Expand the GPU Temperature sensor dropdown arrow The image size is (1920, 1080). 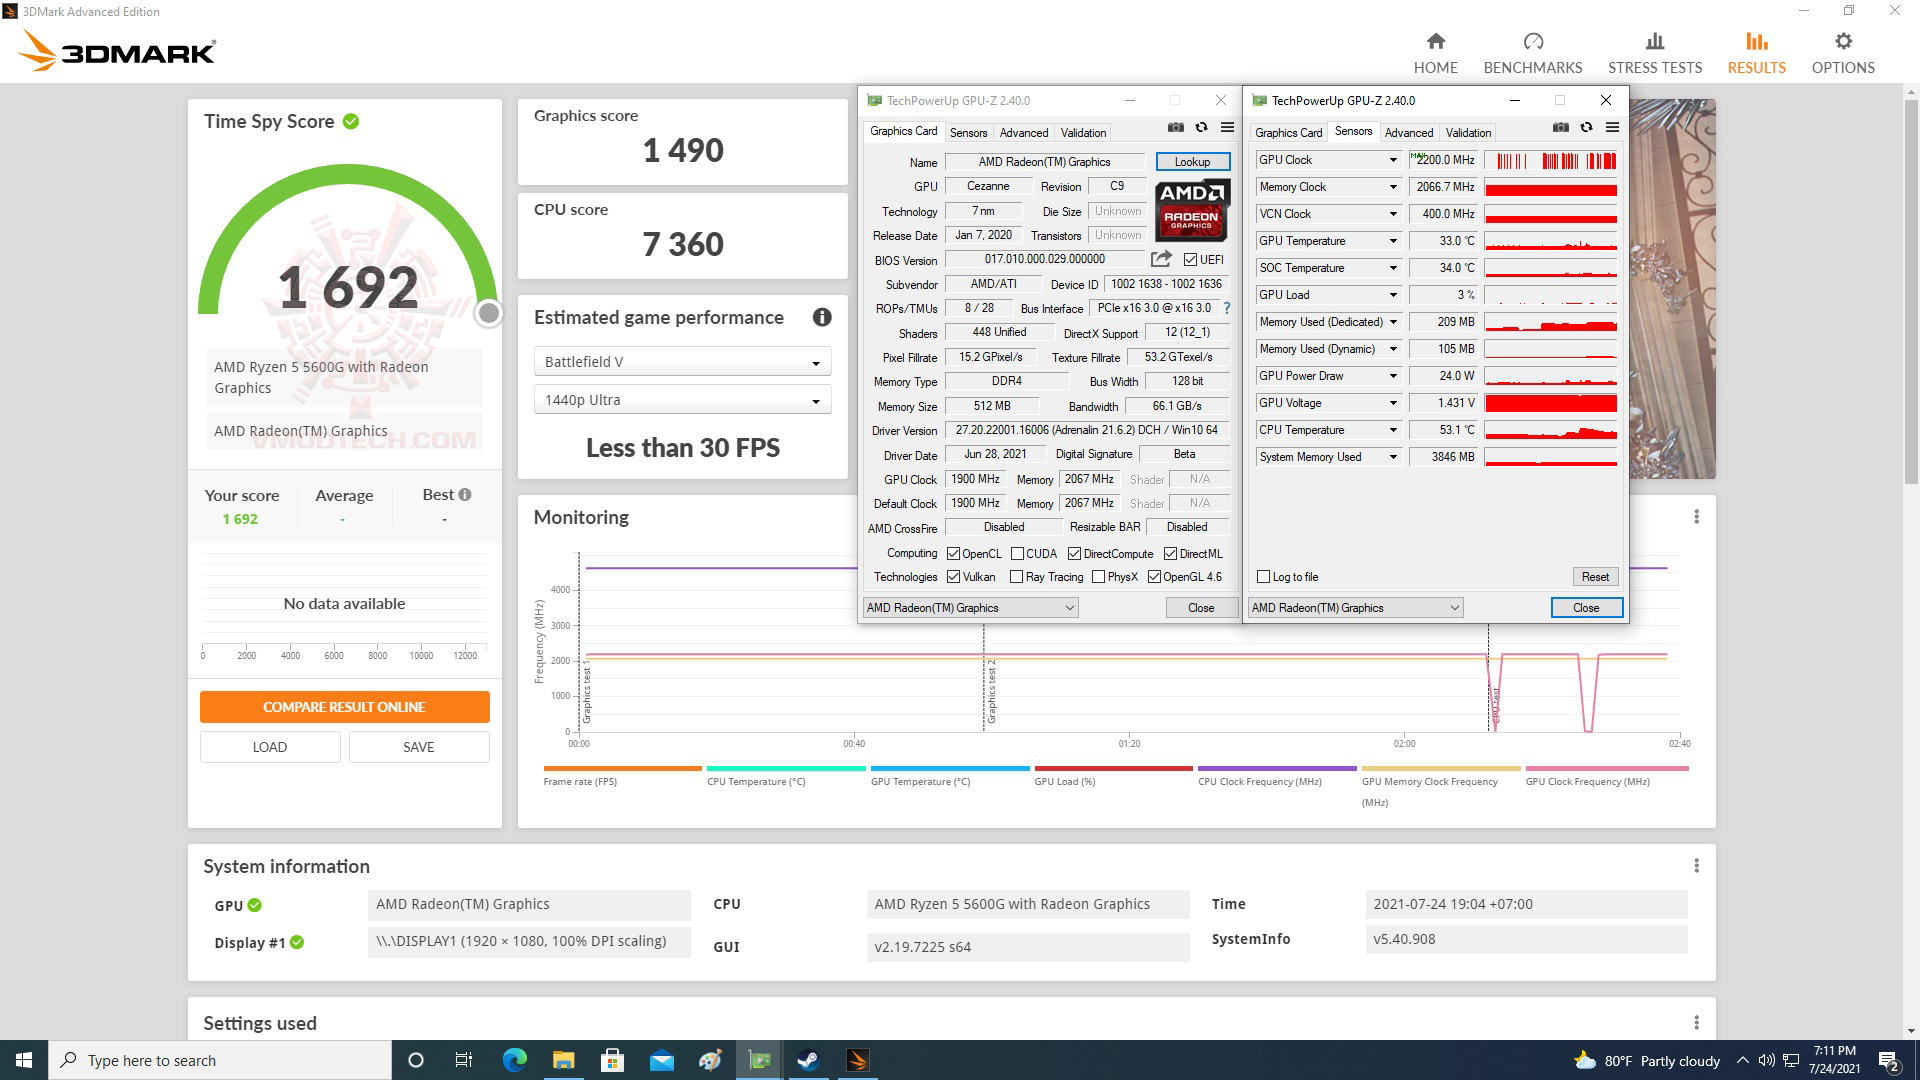[1392, 241]
